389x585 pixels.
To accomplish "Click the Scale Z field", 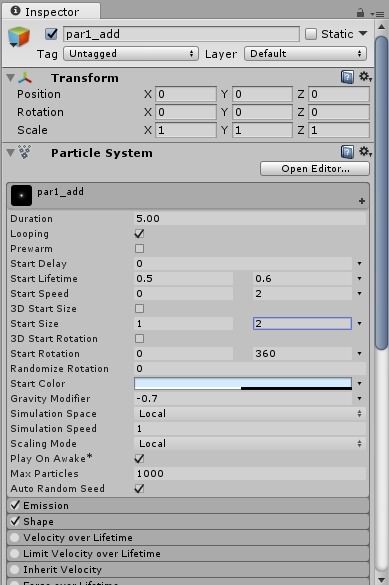I will pos(339,130).
